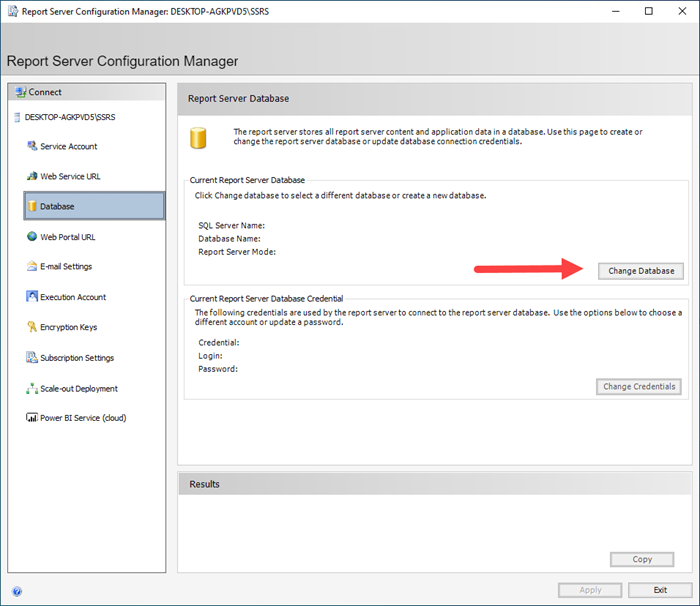Close the Report Server Configuration Manager
Image resolution: width=700 pixels, height=606 pixels.
tap(682, 11)
